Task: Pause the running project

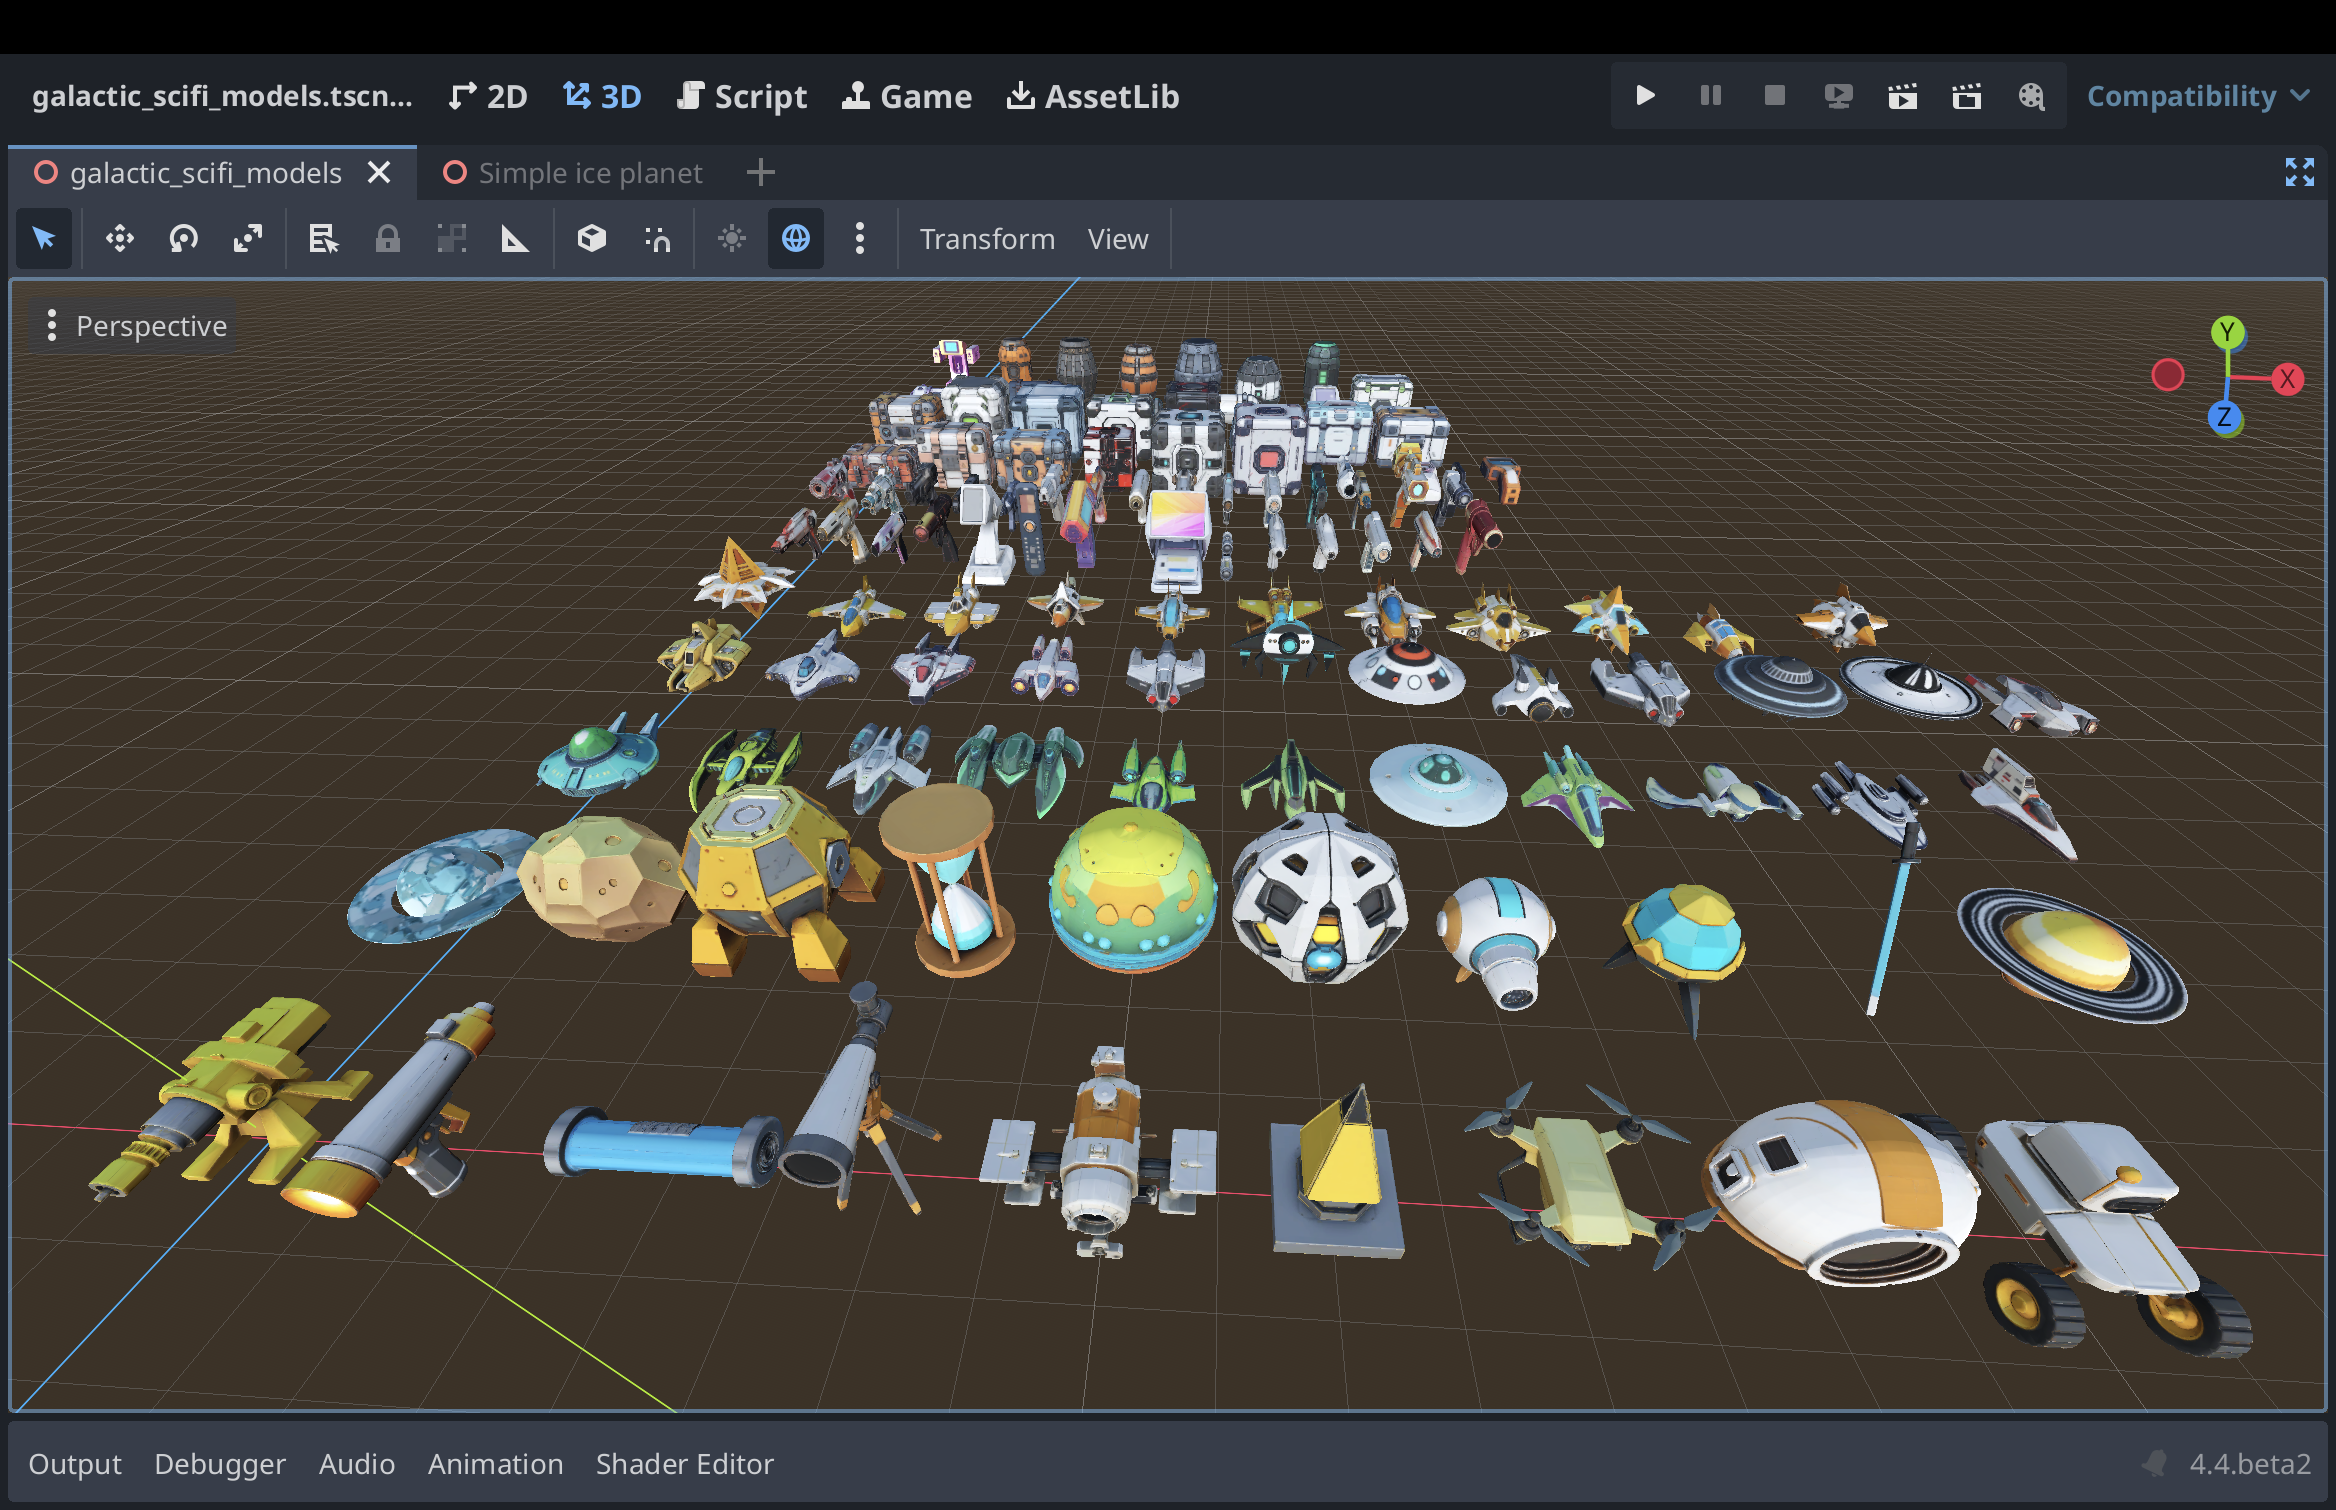Action: [x=1710, y=96]
